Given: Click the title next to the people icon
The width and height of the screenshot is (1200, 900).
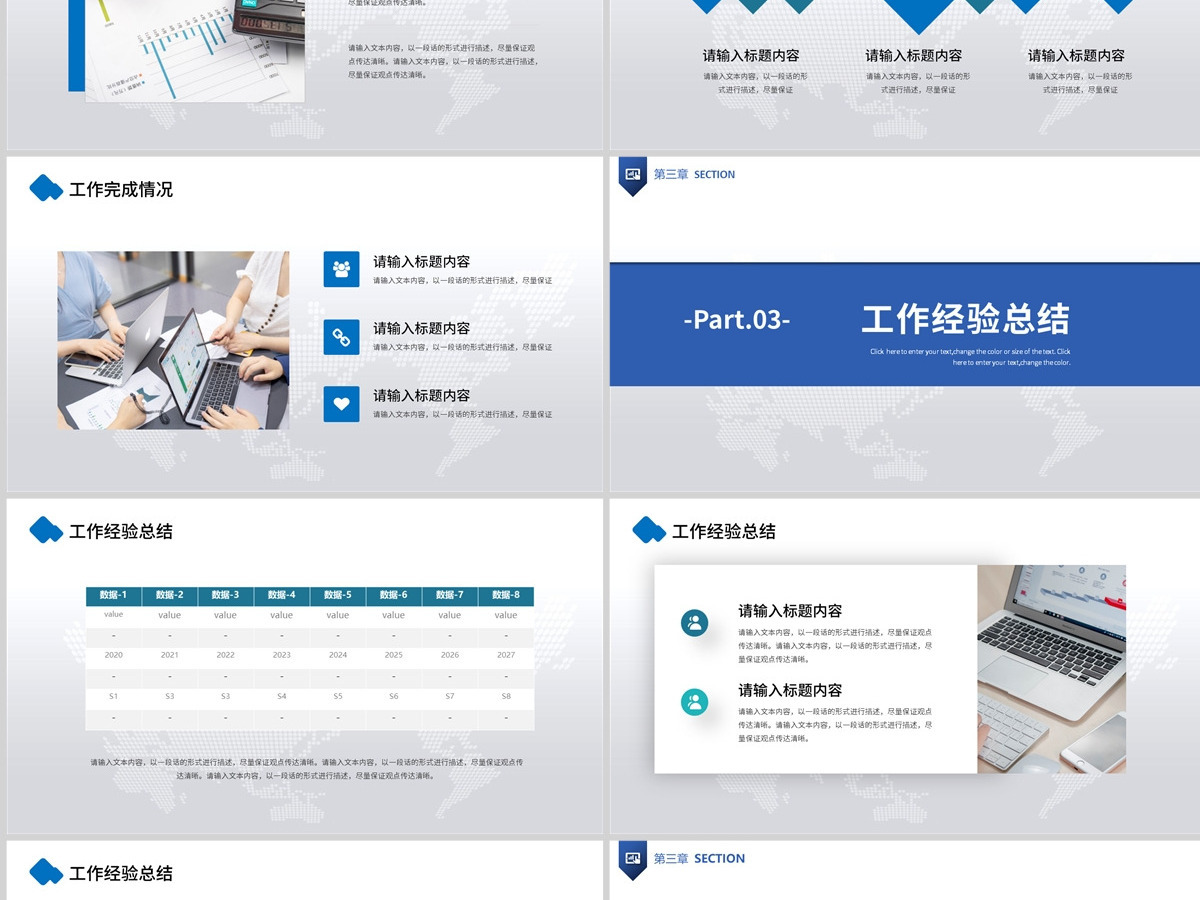Looking at the screenshot, I should [421, 262].
